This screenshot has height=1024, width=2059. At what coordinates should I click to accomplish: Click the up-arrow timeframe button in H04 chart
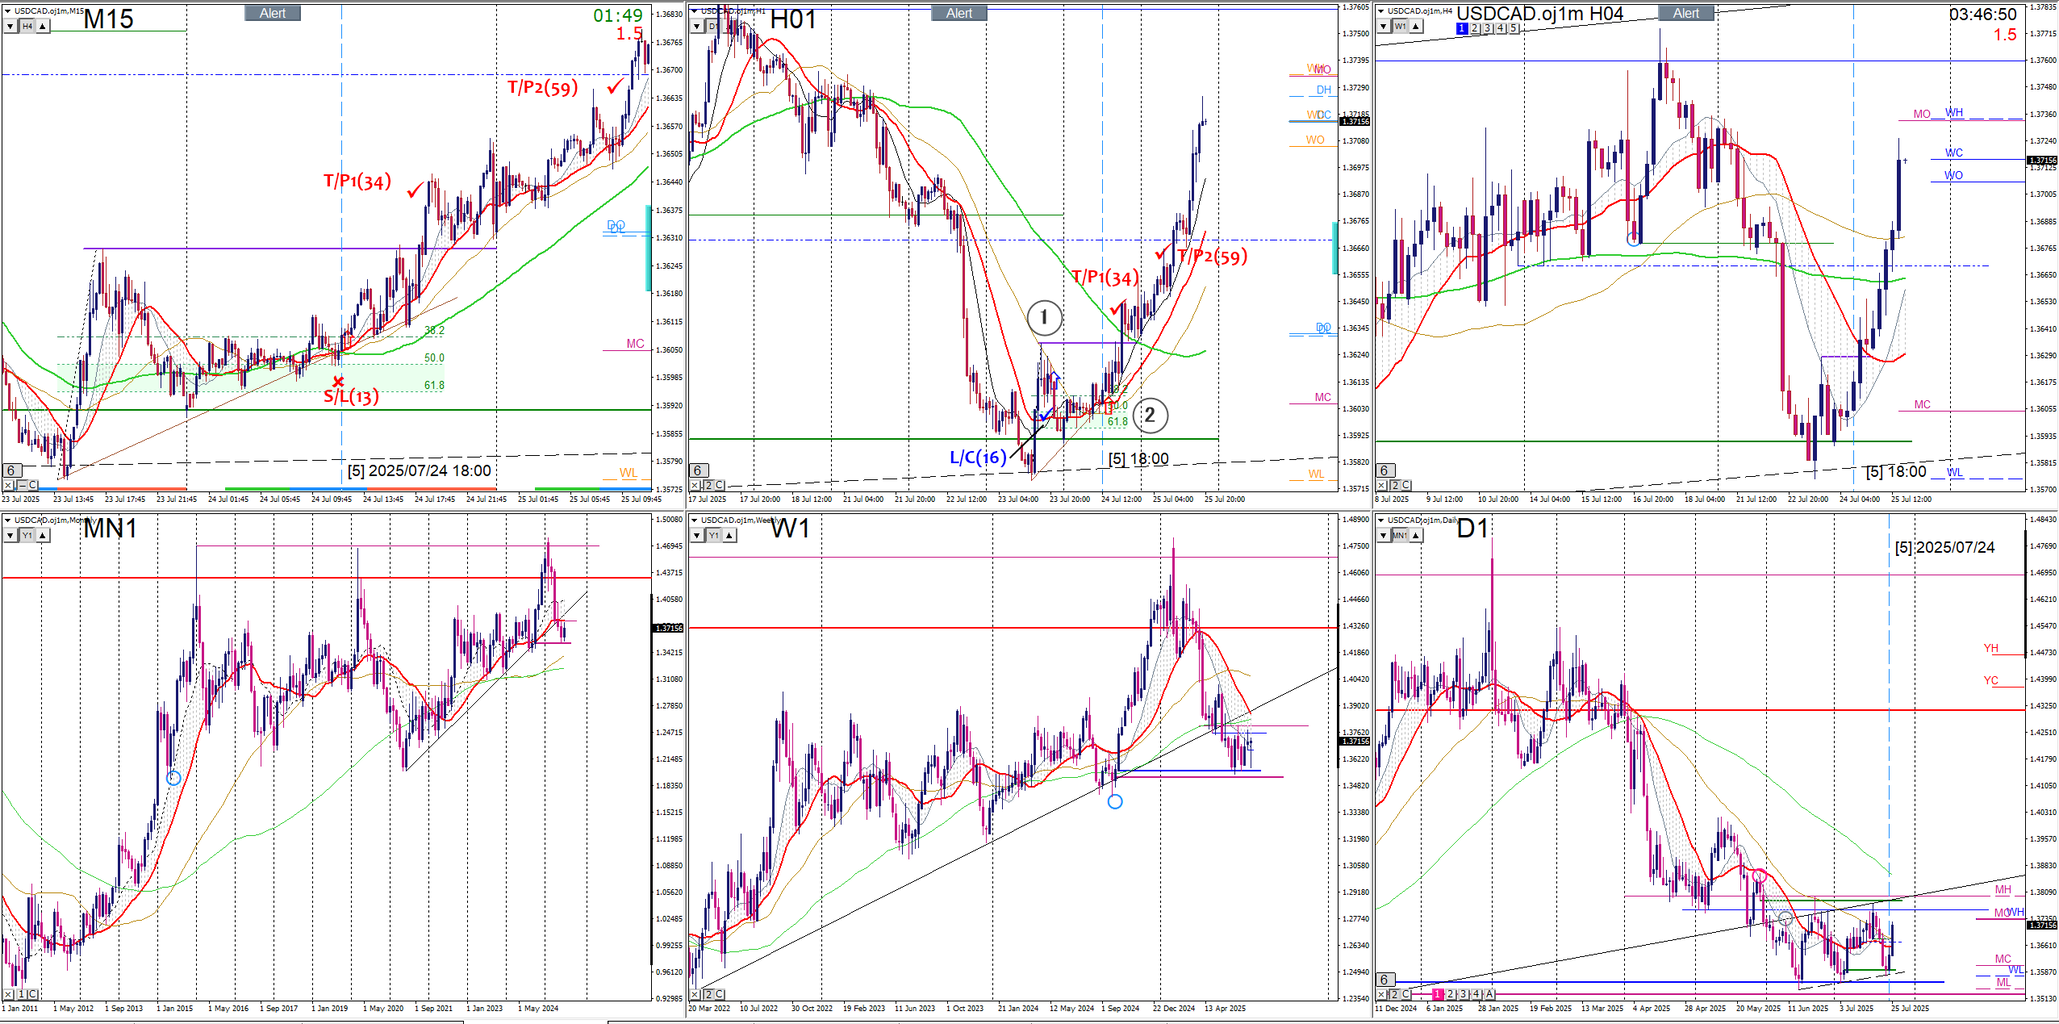pyautogui.click(x=1418, y=27)
